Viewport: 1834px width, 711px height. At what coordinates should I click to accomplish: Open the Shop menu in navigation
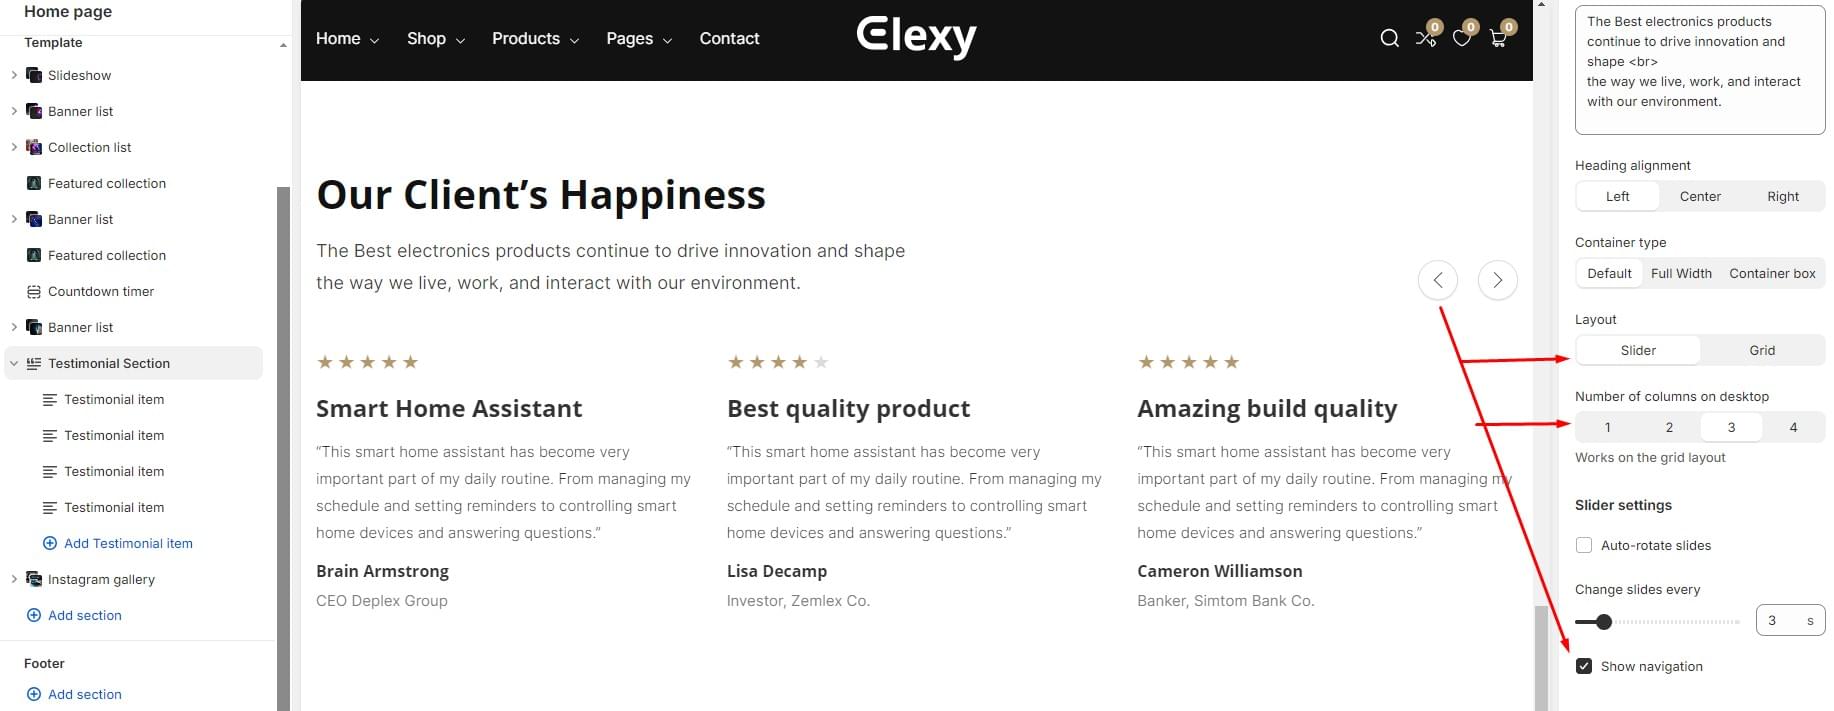[436, 38]
